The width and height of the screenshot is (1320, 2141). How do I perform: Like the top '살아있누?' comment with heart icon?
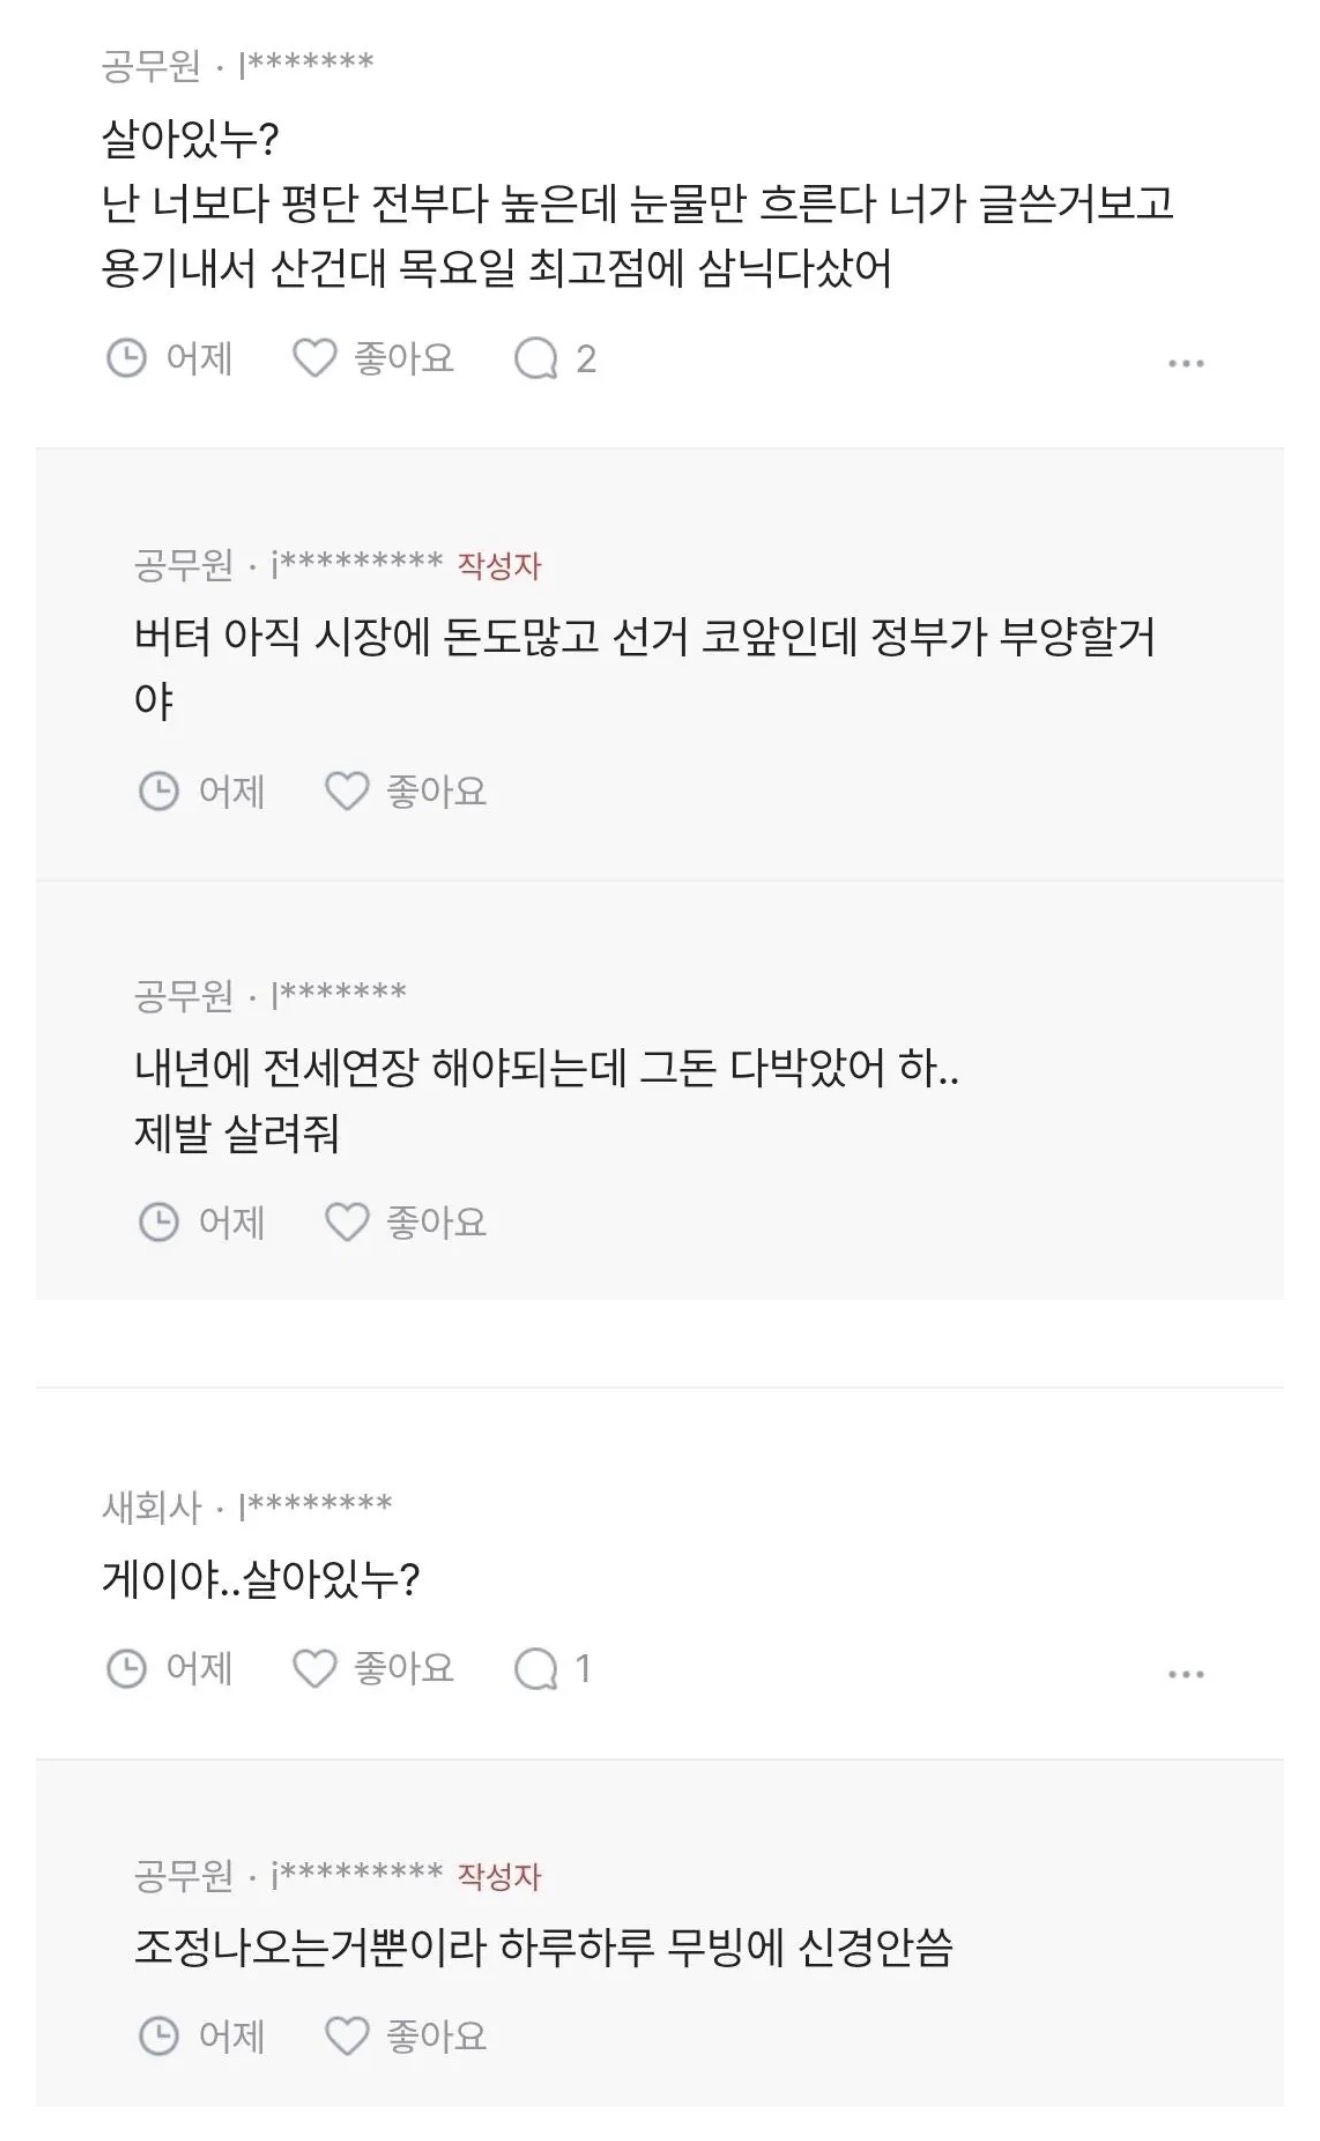[314, 358]
